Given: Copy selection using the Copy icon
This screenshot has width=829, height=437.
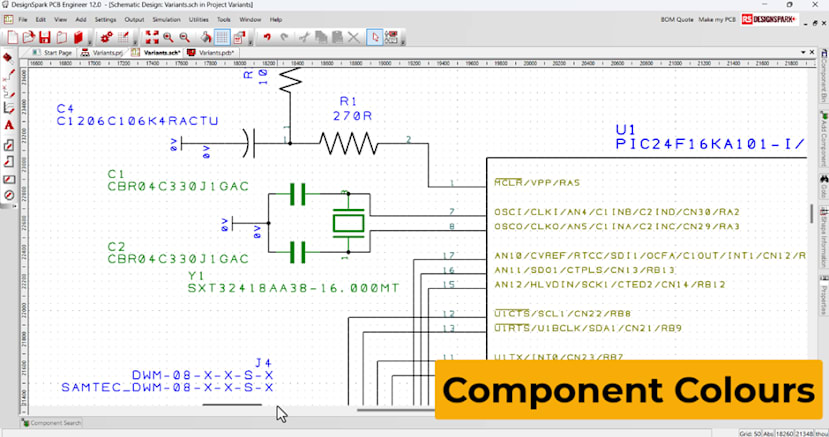Looking at the screenshot, I should pyautogui.click(x=320, y=37).
